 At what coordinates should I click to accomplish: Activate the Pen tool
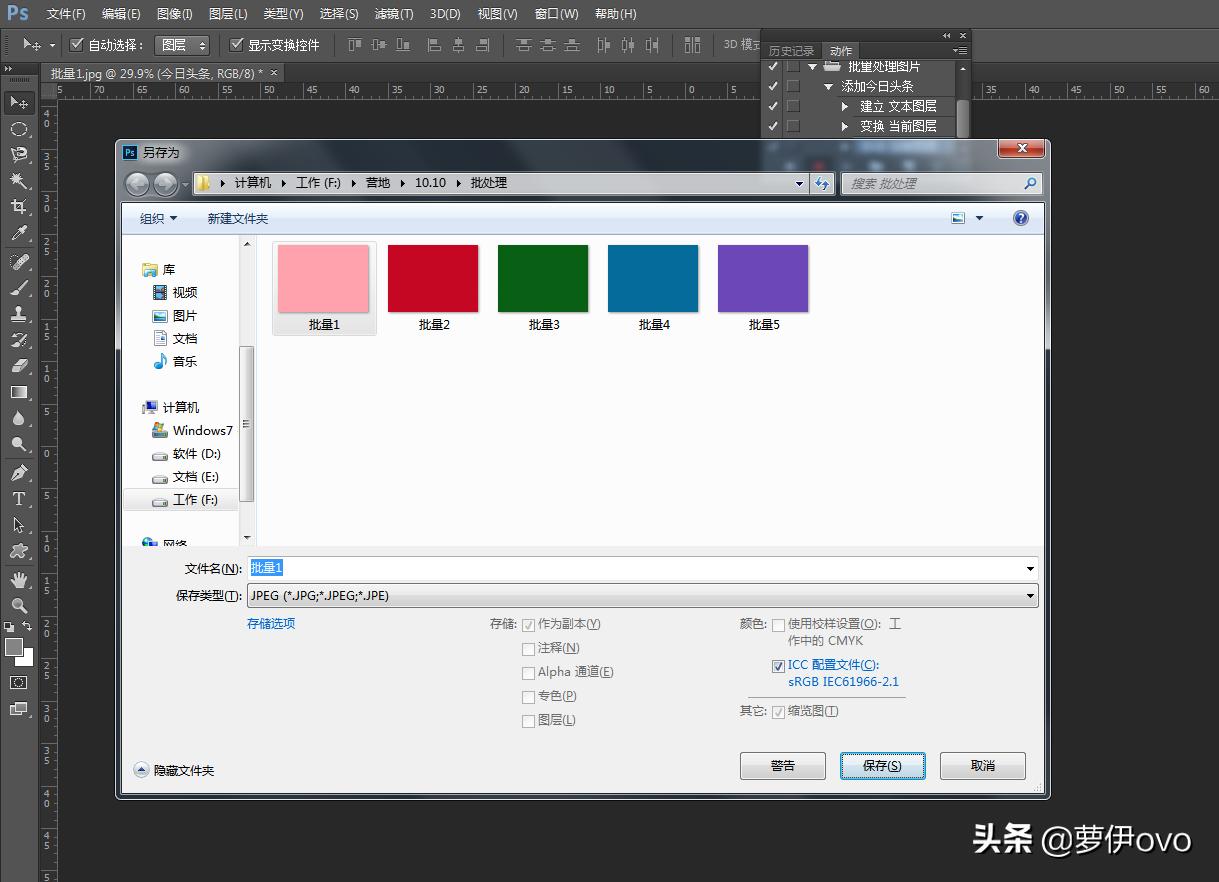(x=19, y=473)
